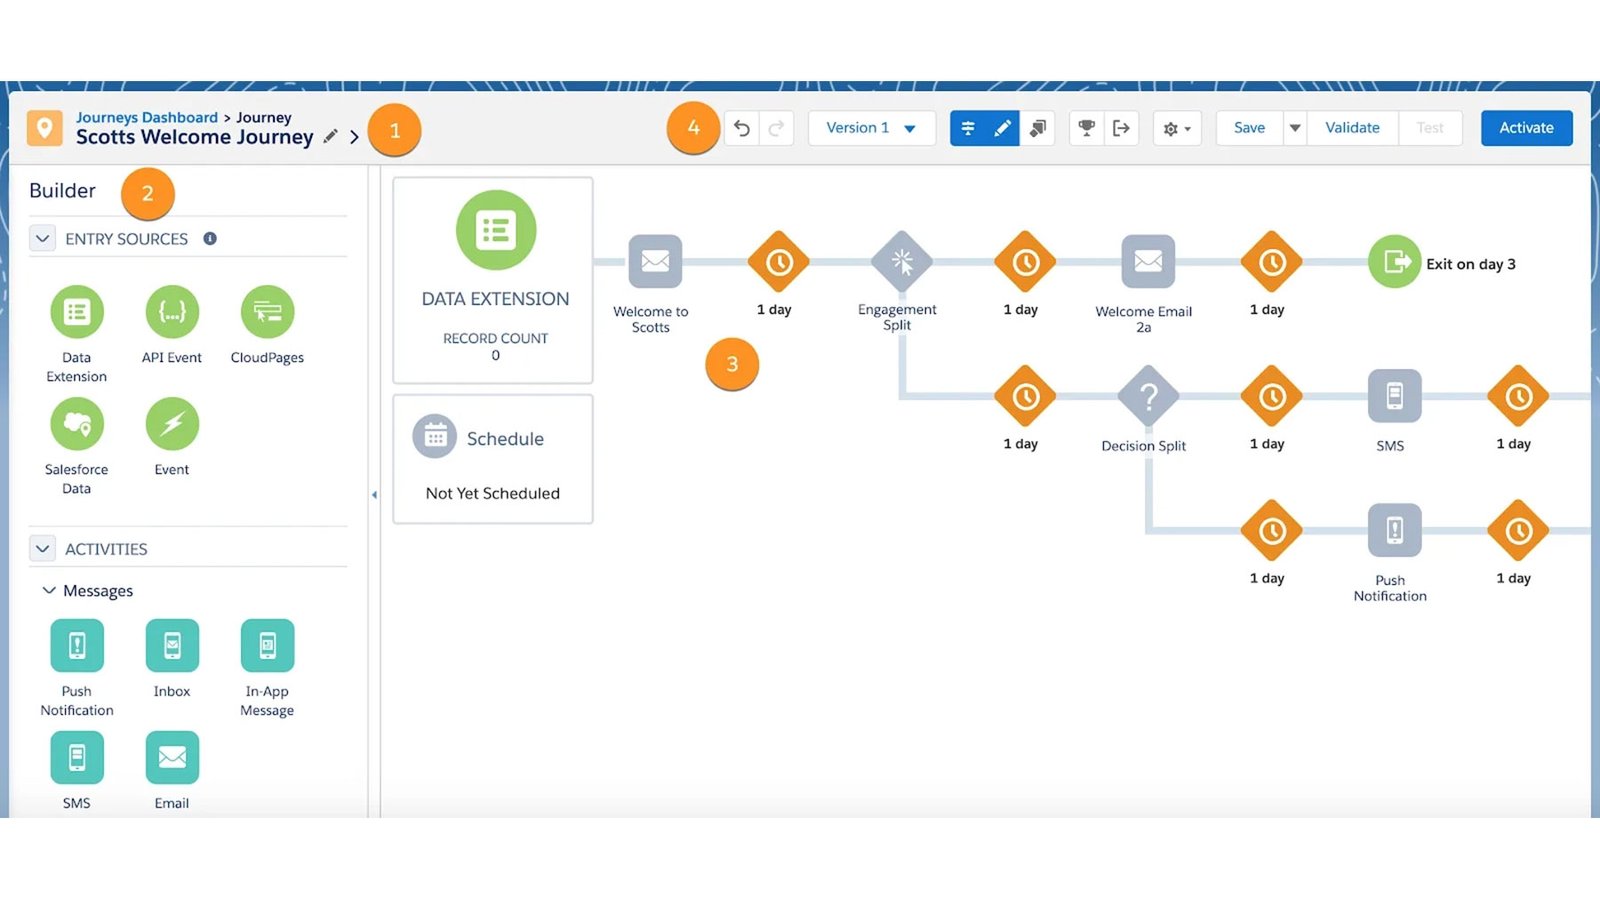The width and height of the screenshot is (1600, 900).
Task: Select Push Notification in Builder Messages list
Action: (77, 646)
